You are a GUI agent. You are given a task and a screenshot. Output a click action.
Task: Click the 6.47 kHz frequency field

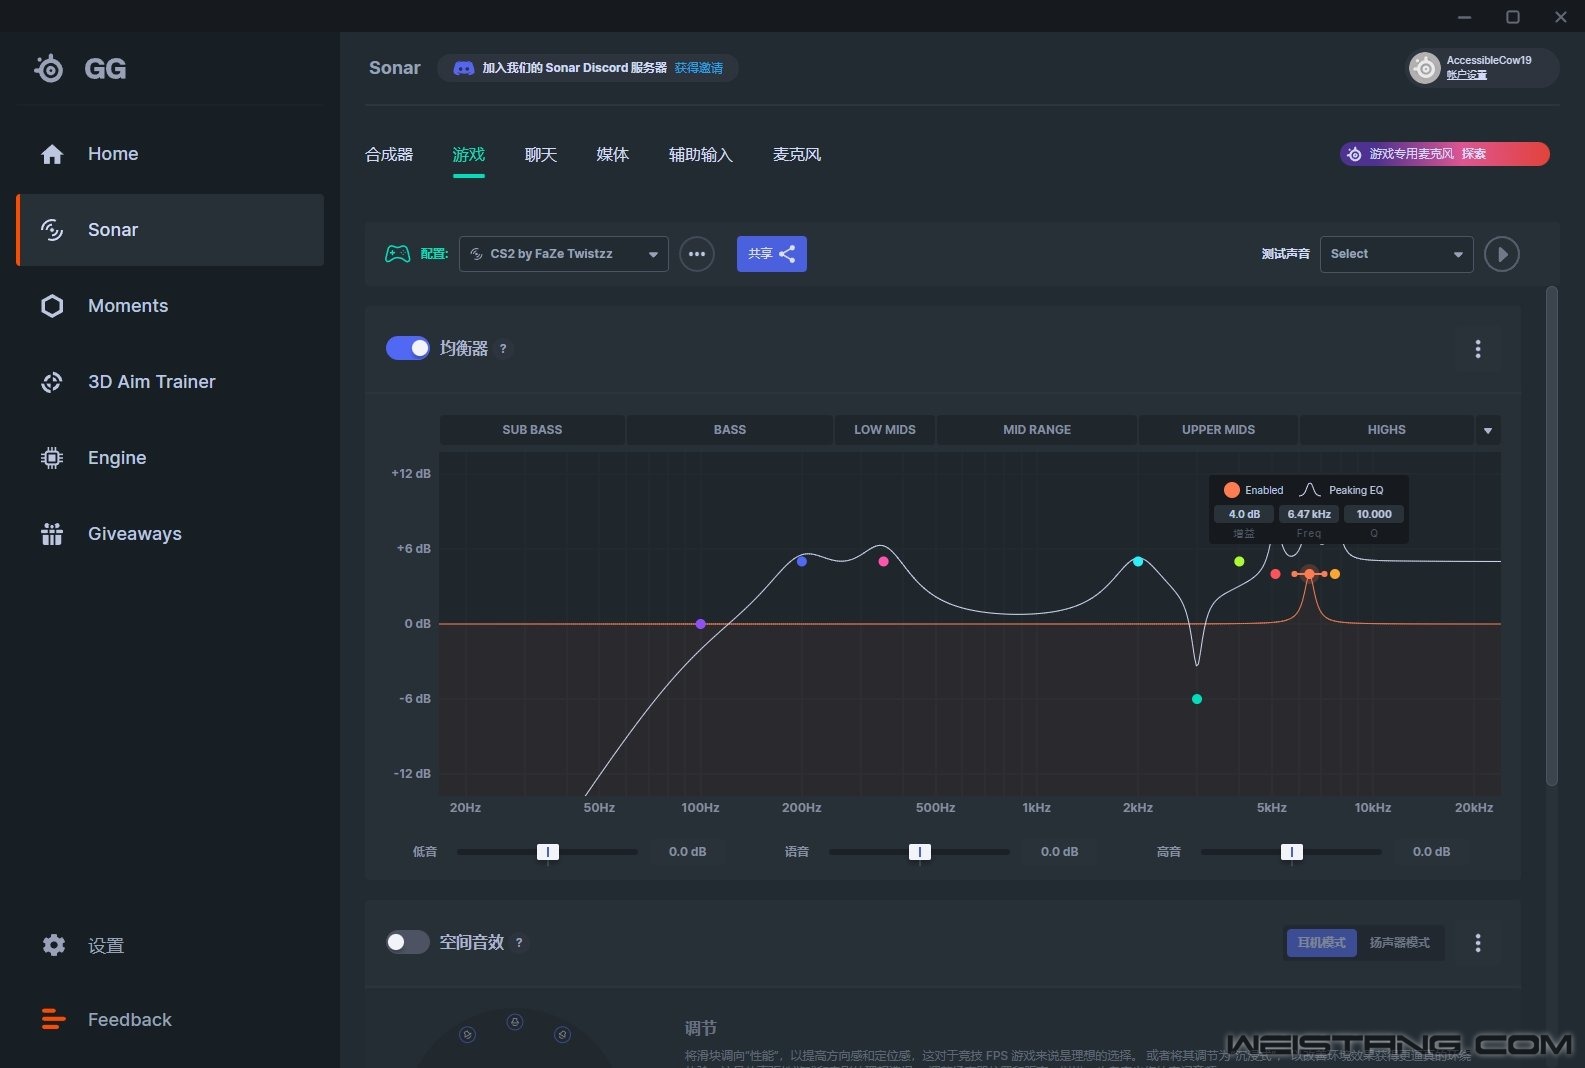tap(1309, 514)
